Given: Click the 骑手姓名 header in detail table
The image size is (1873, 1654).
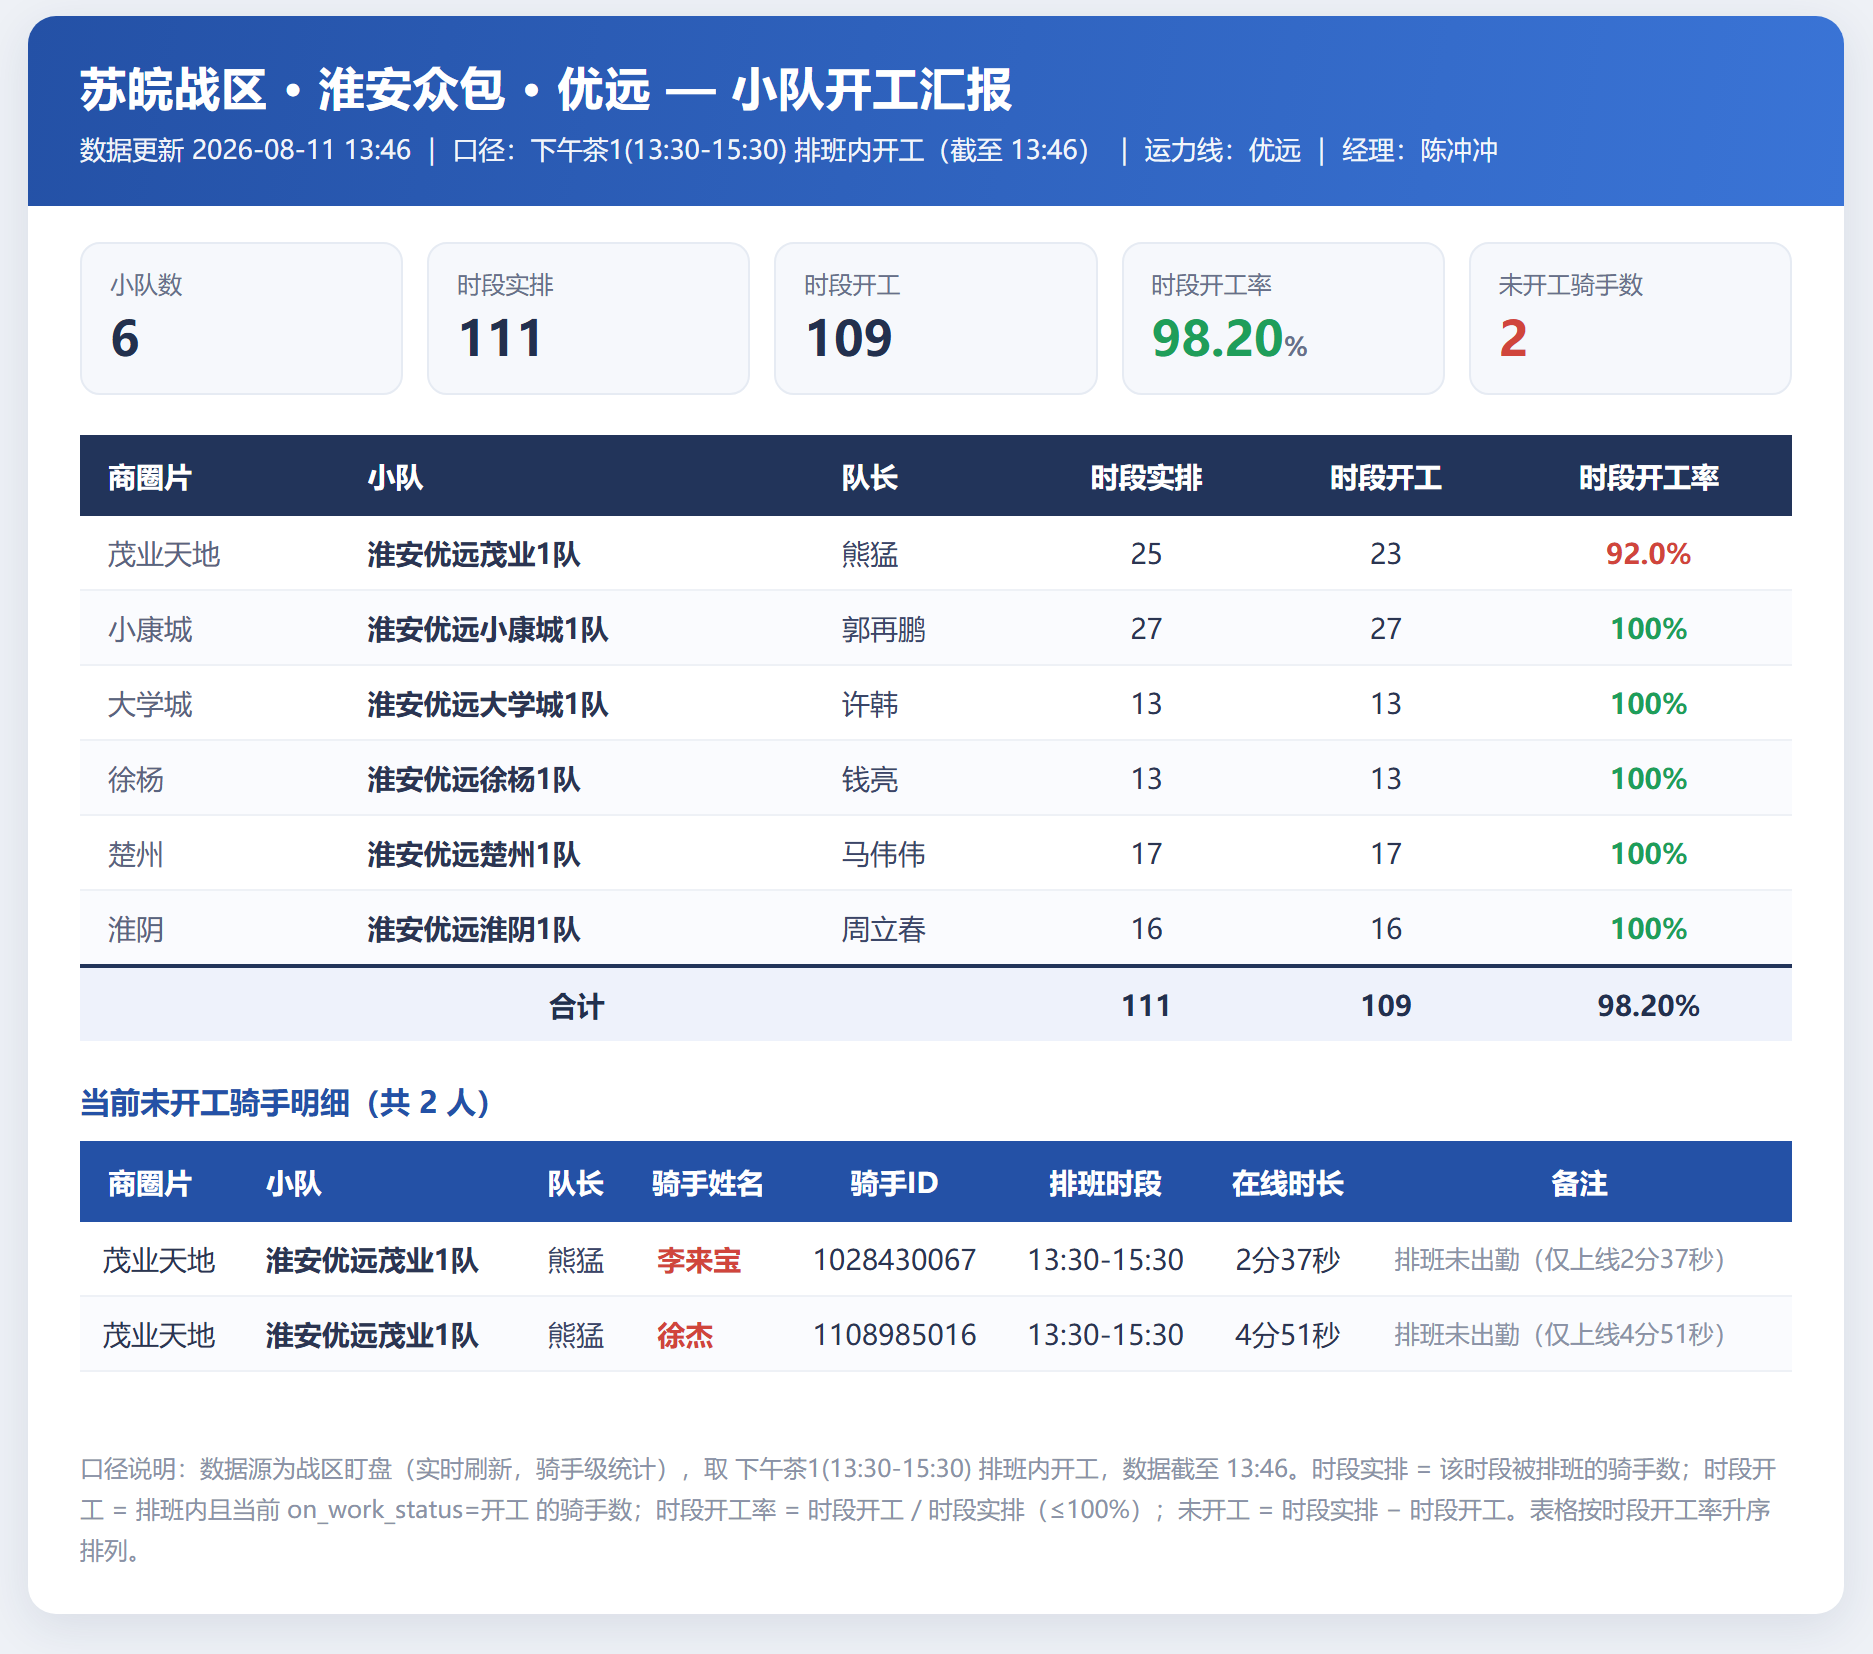Looking at the screenshot, I should (707, 1184).
